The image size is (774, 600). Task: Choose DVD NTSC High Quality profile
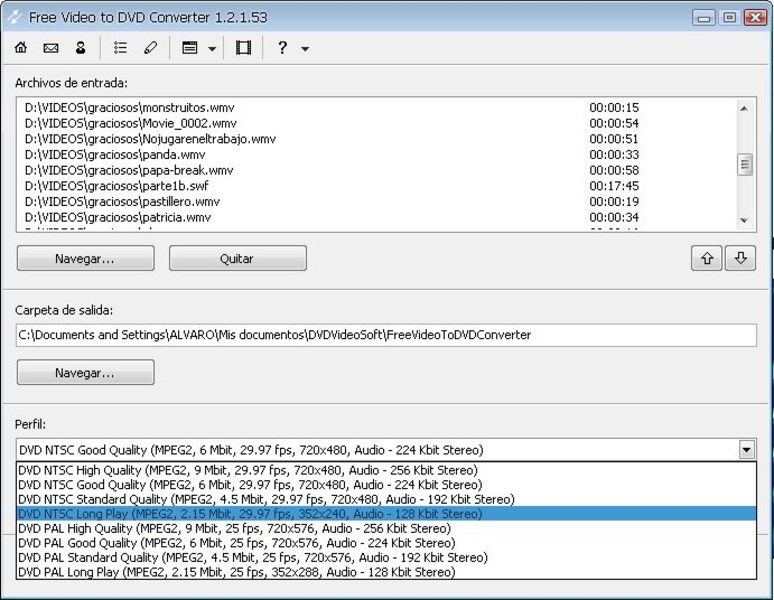click(386, 470)
